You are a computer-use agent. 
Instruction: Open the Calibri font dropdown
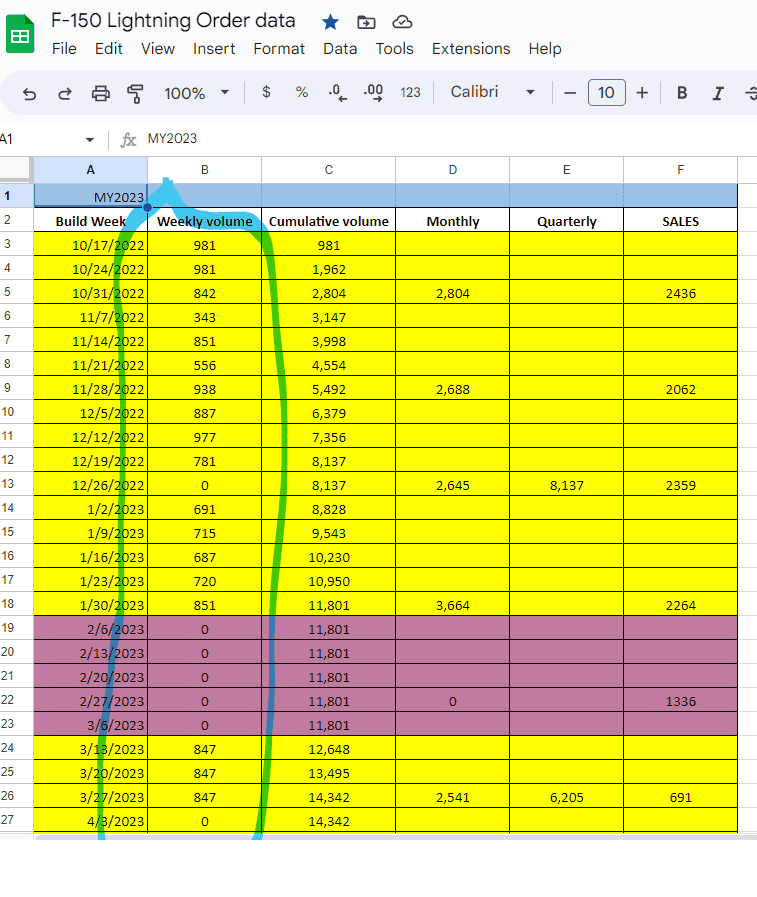coord(493,92)
